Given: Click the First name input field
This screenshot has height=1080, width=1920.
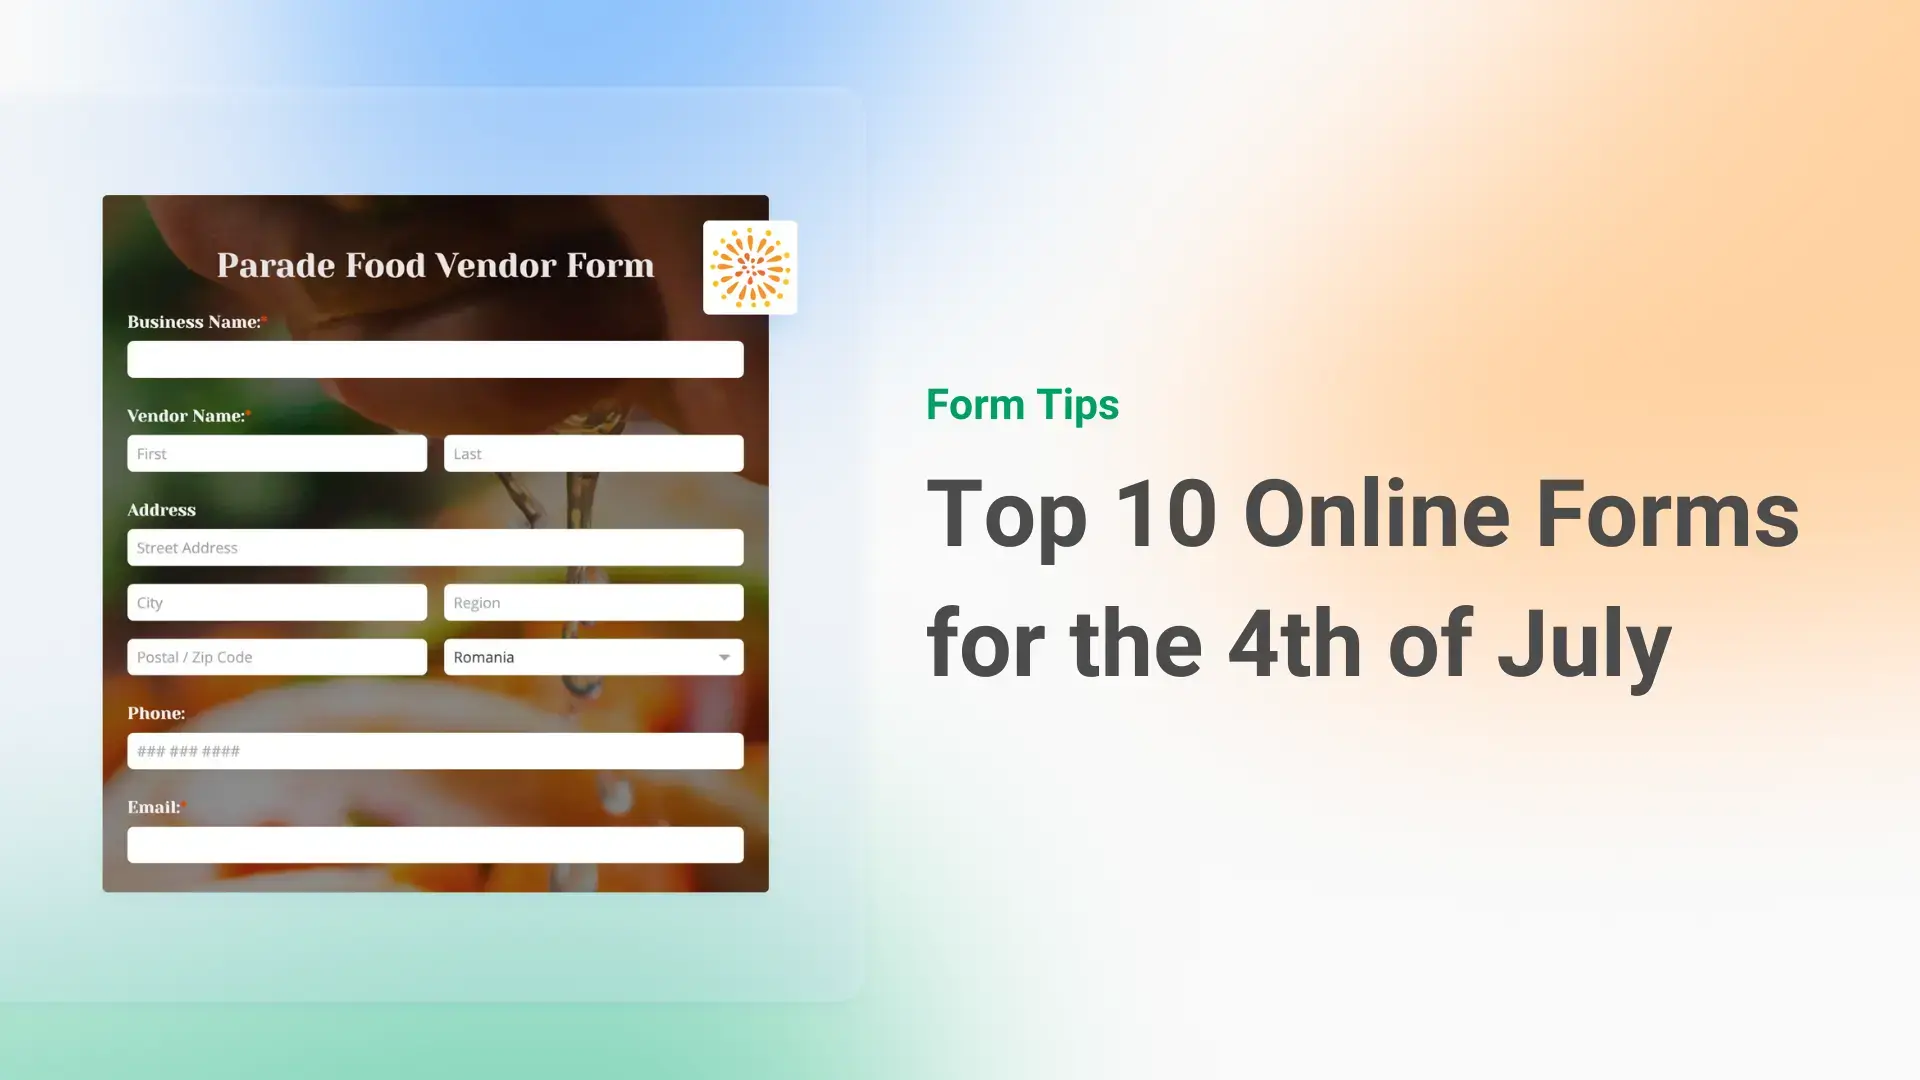Looking at the screenshot, I should click(276, 454).
